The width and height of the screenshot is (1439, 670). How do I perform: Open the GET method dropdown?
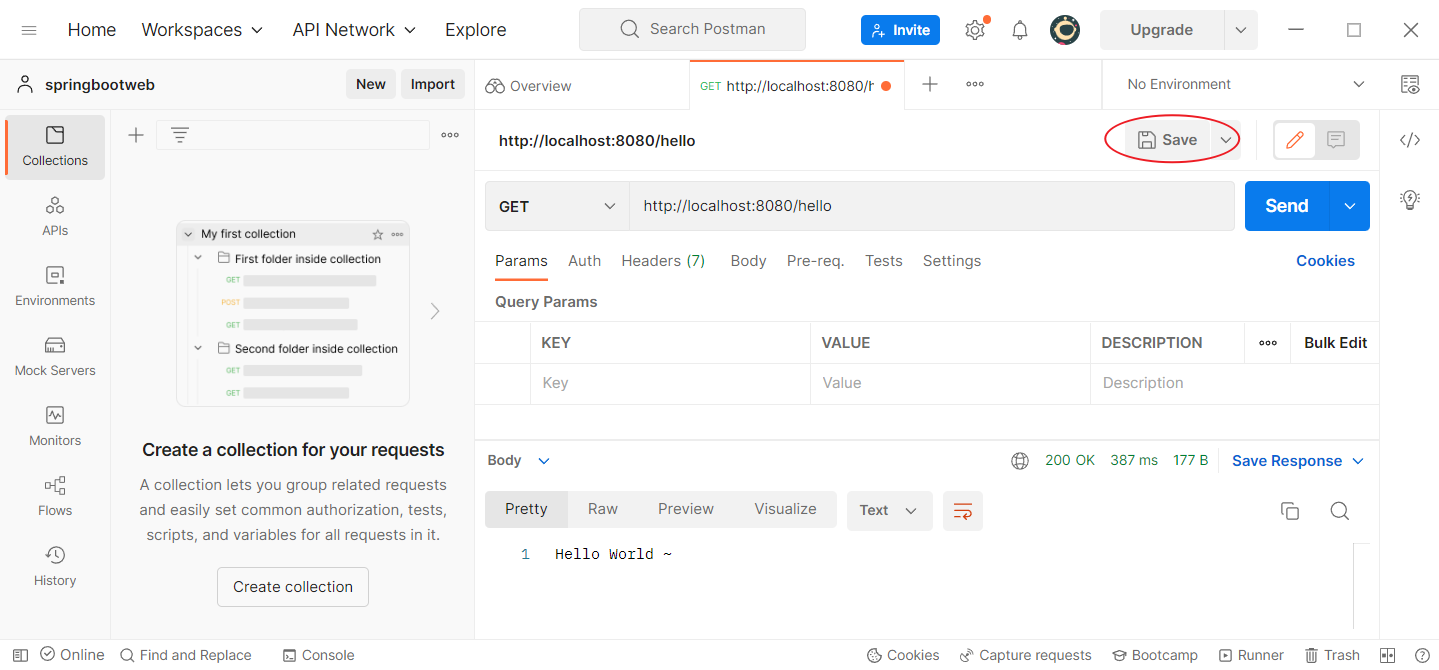(x=557, y=206)
